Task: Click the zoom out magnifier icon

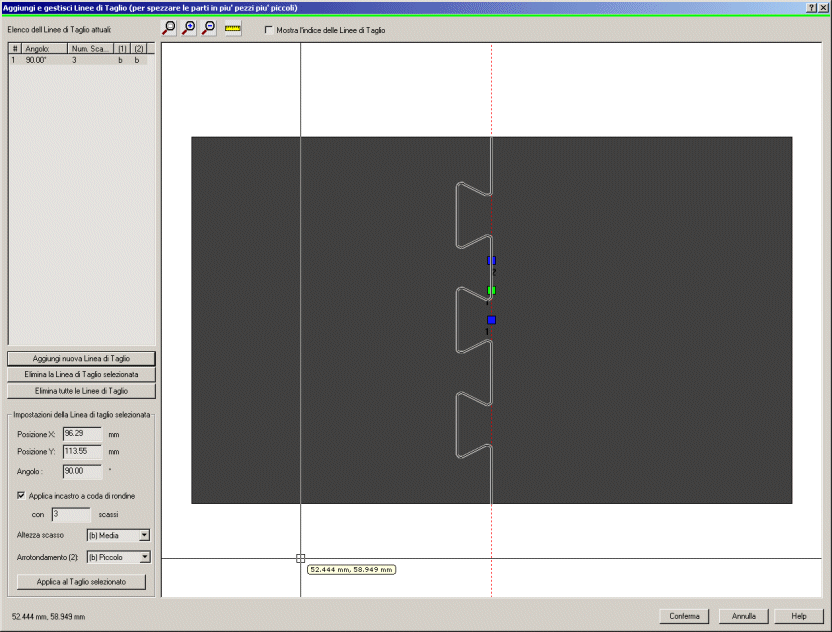Action: pyautogui.click(x=209, y=28)
